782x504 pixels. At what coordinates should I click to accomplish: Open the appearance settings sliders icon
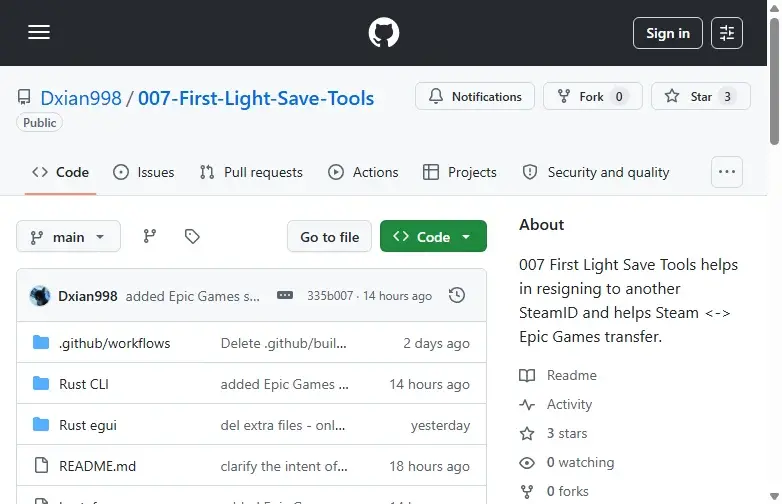(x=727, y=33)
